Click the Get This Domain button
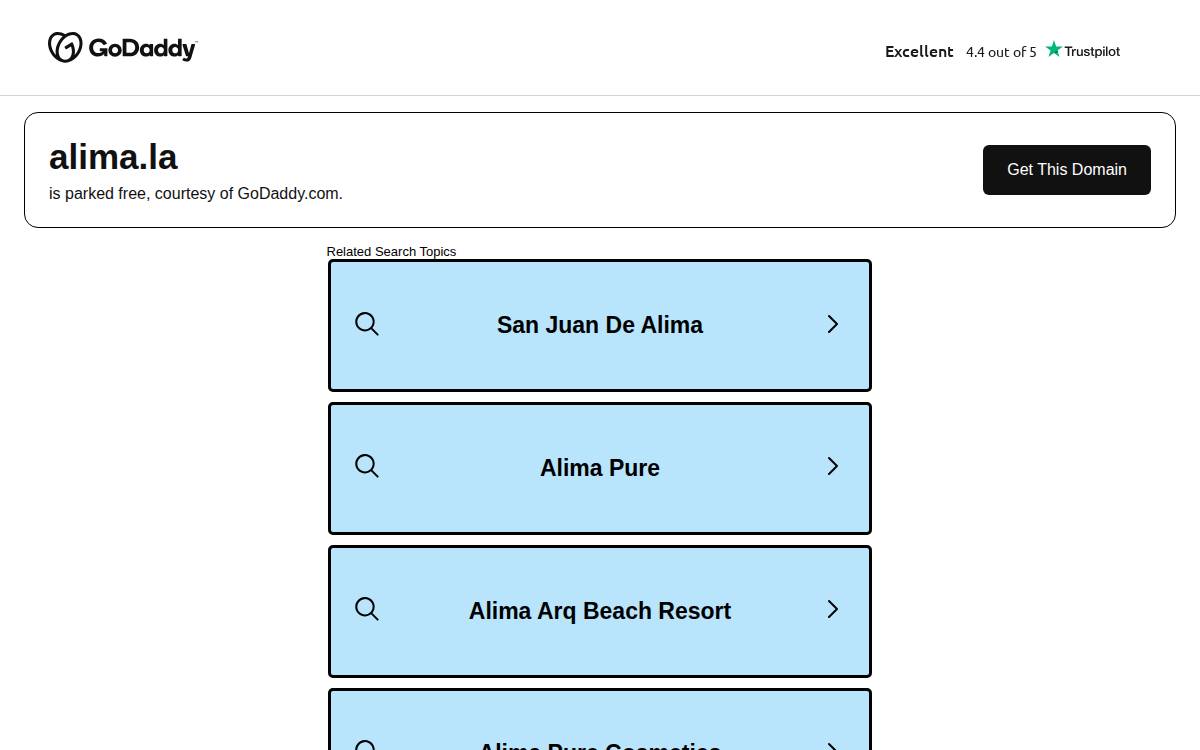The image size is (1200, 750). pos(1067,170)
